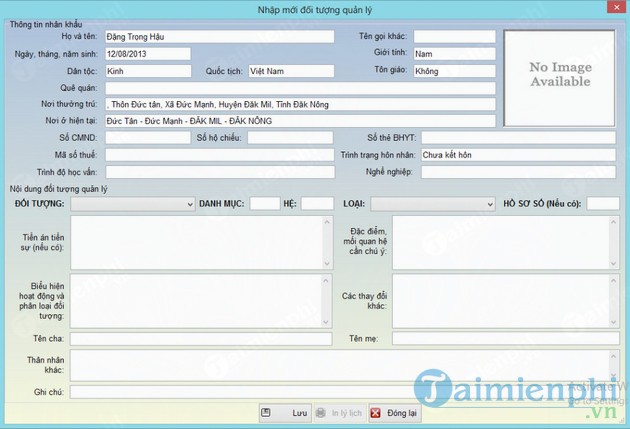Click up arrow of Các thay đổi khác scrollbar

pyautogui.click(x=613, y=280)
